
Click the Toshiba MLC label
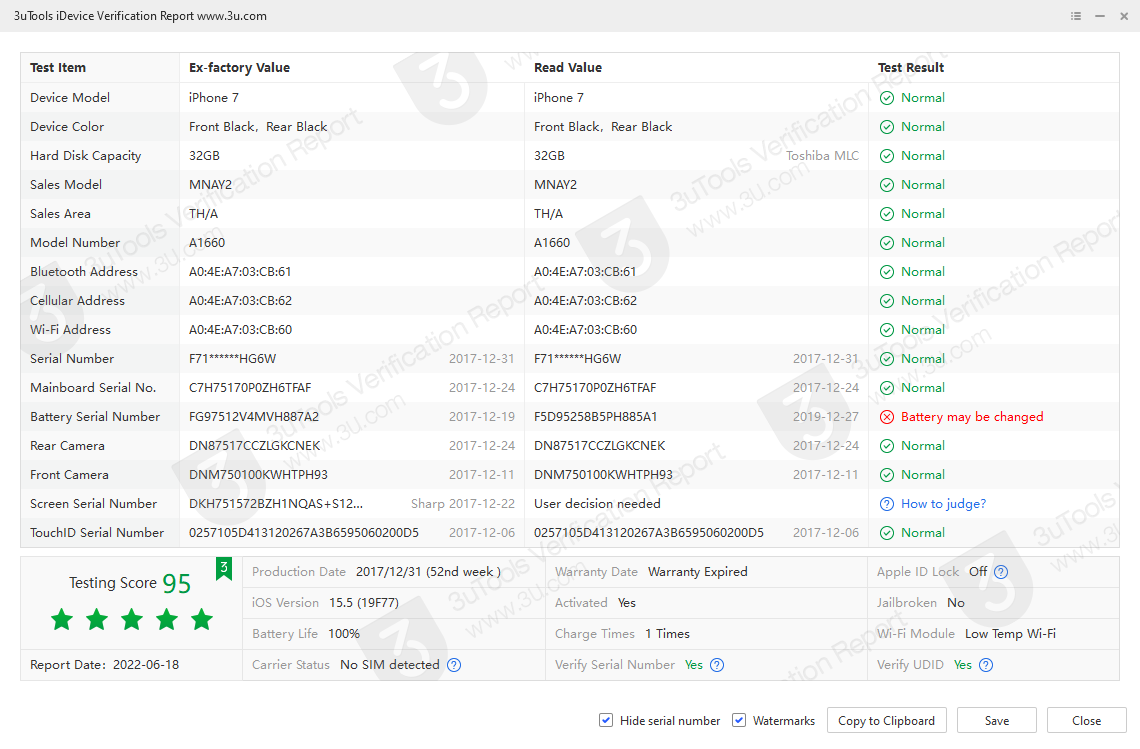(x=822, y=156)
